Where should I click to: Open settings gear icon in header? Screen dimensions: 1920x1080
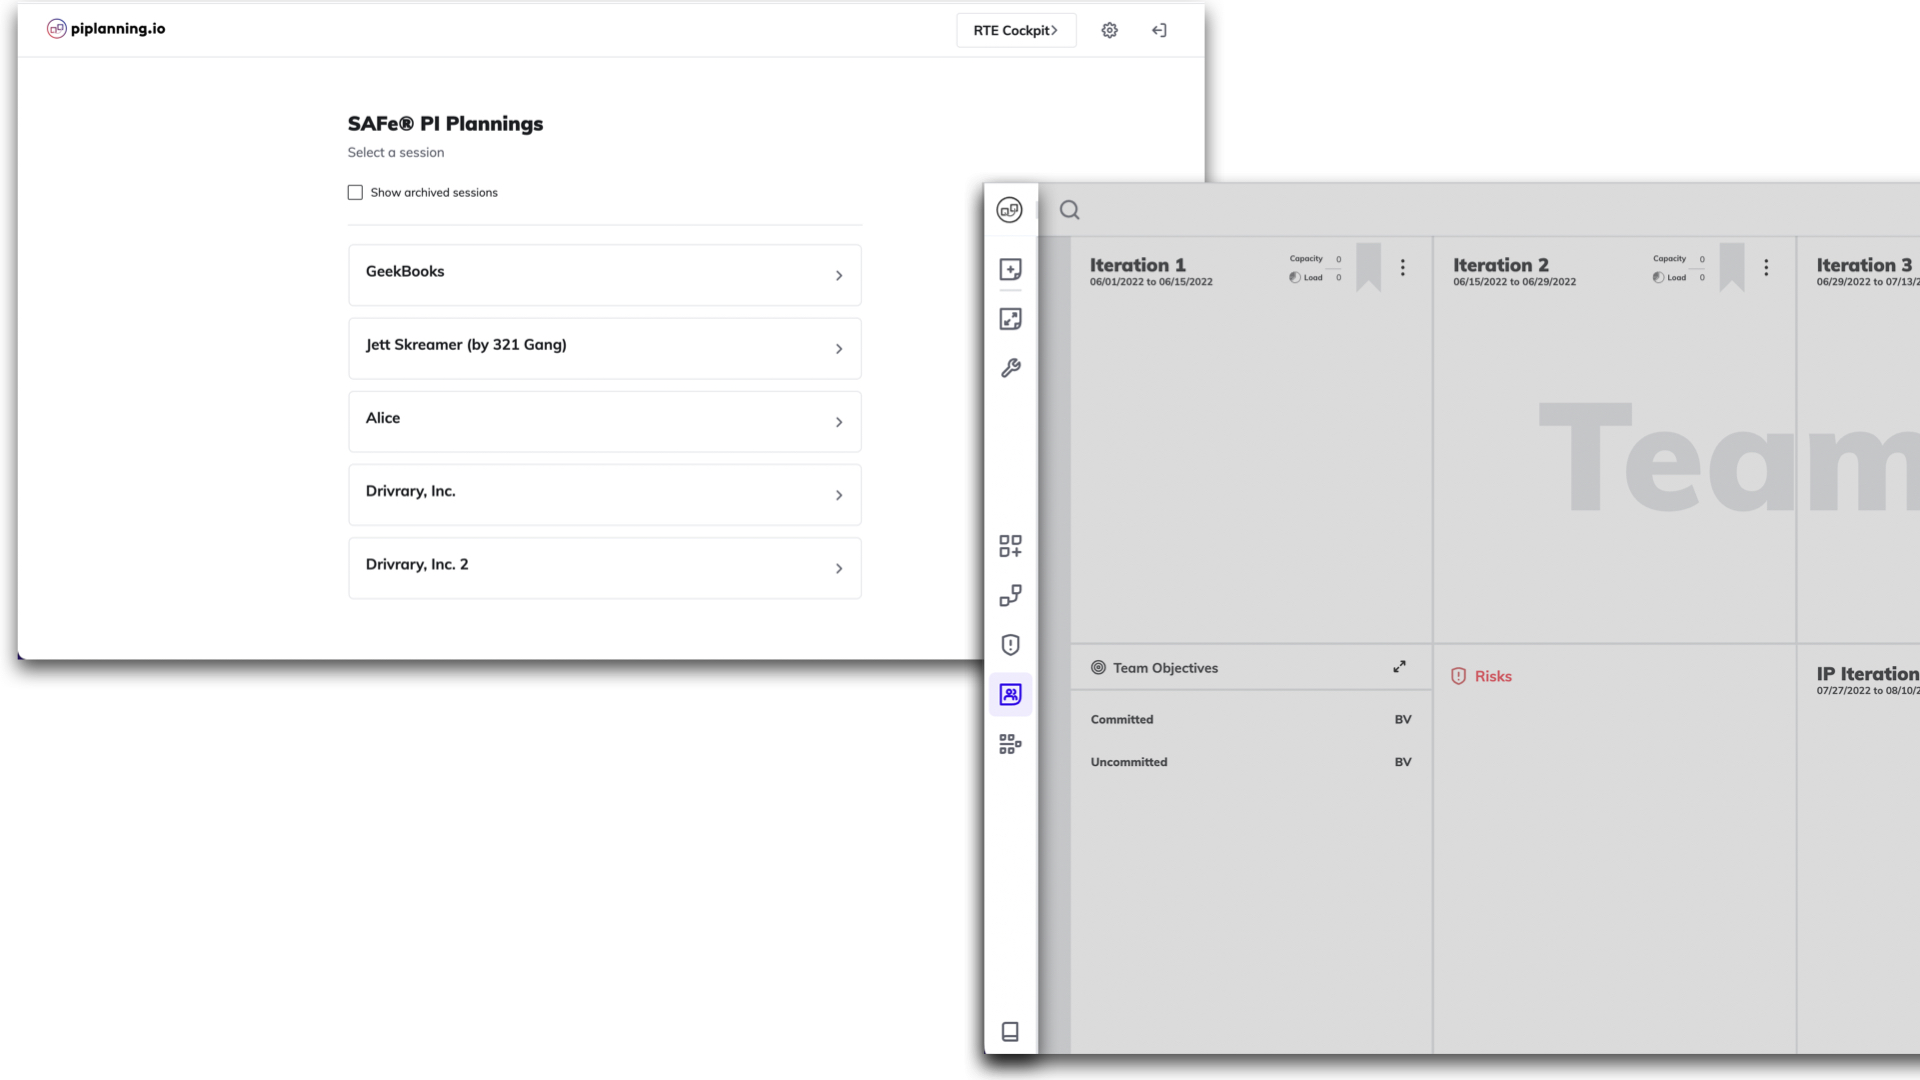(x=1109, y=30)
